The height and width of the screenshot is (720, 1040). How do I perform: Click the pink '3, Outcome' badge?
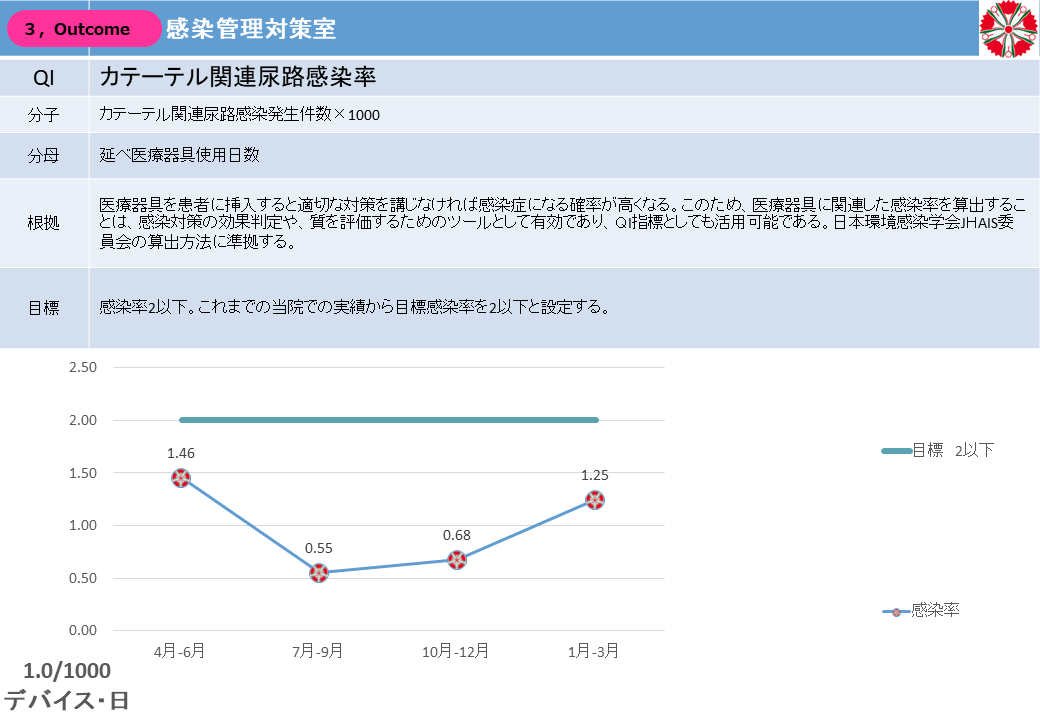pos(84,29)
